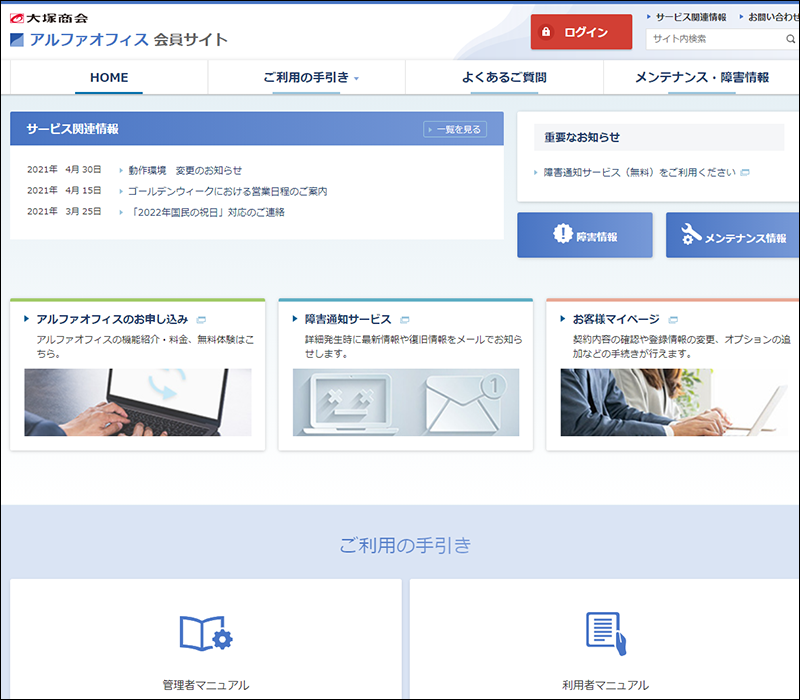The height and width of the screenshot is (700, 800).
Task: Open the お問い合わせ header link
Action: pos(773,17)
